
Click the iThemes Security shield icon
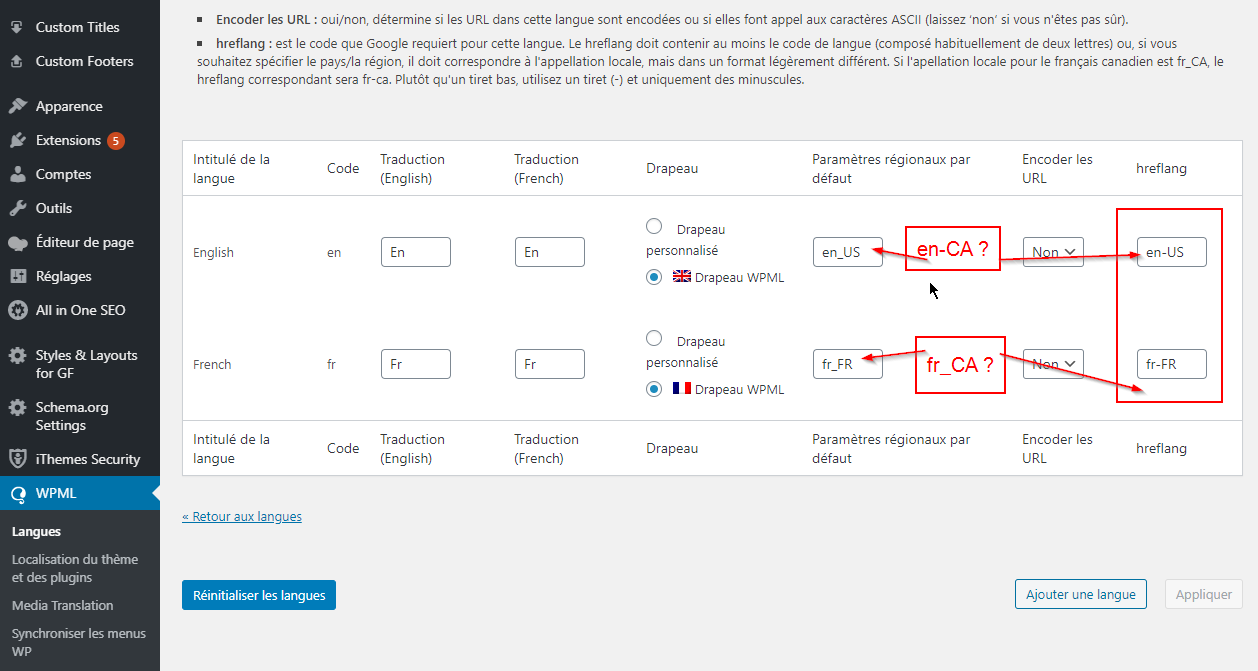[17, 459]
